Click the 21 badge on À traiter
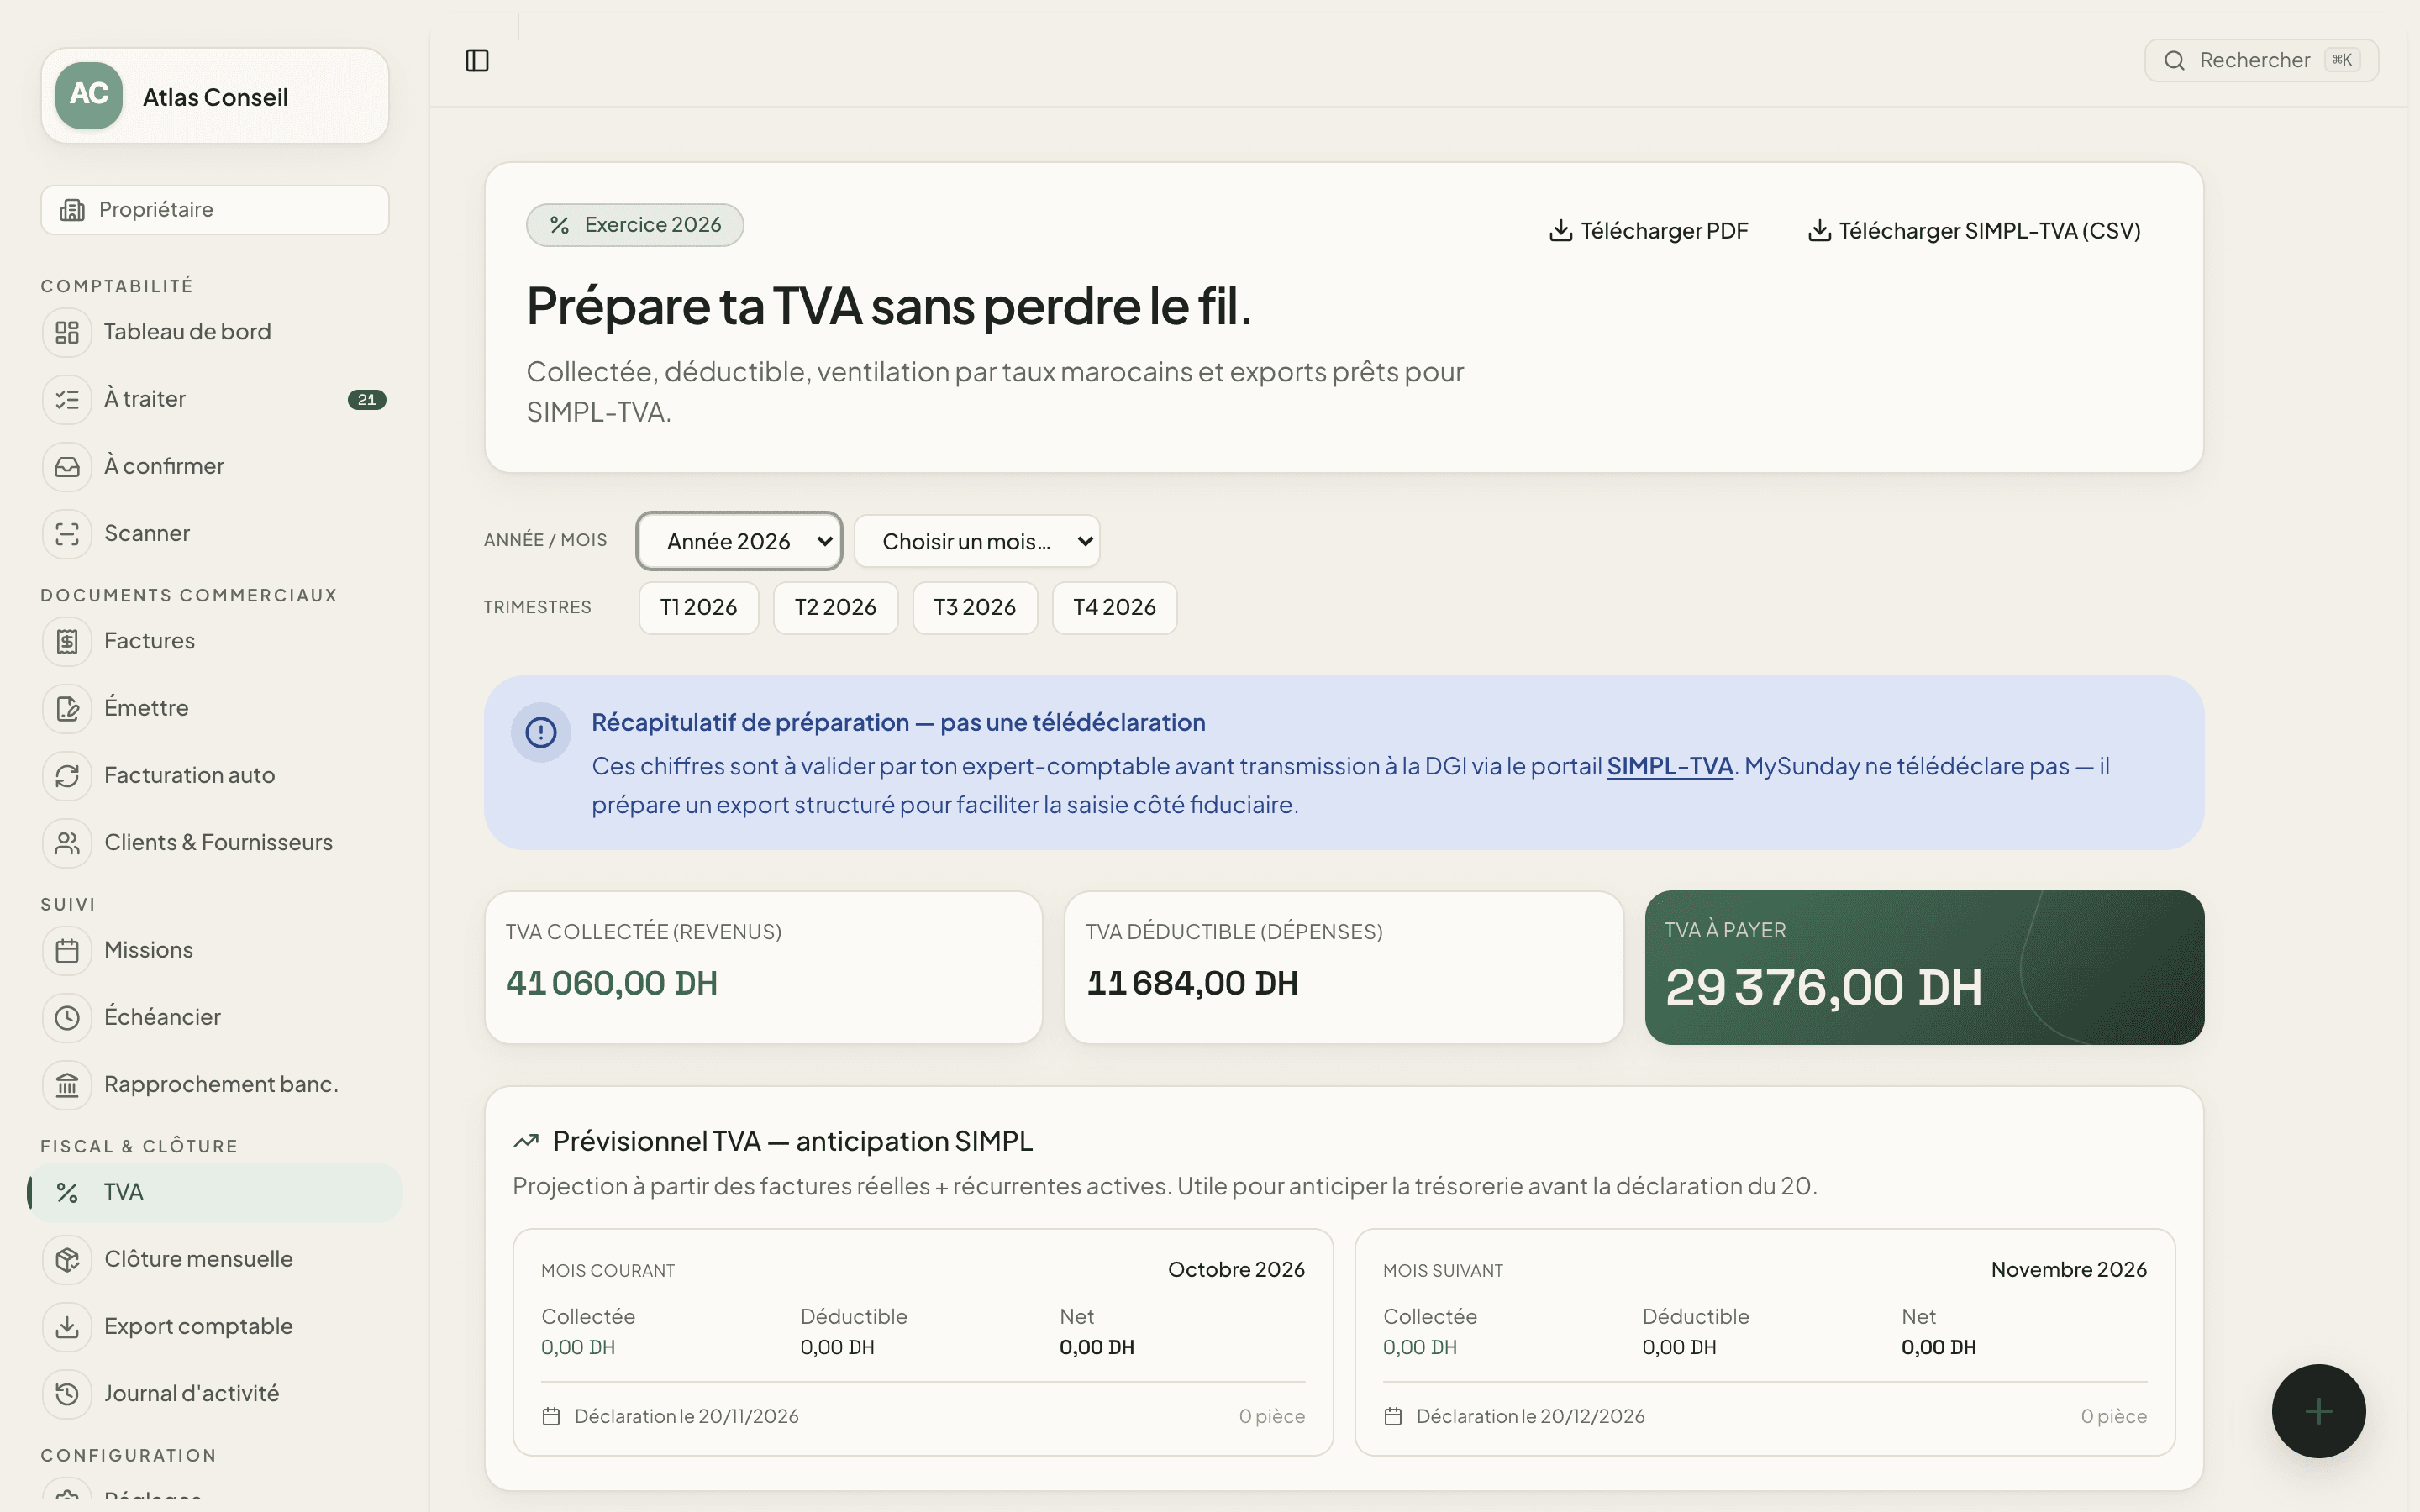The image size is (2420, 1512). (367, 400)
